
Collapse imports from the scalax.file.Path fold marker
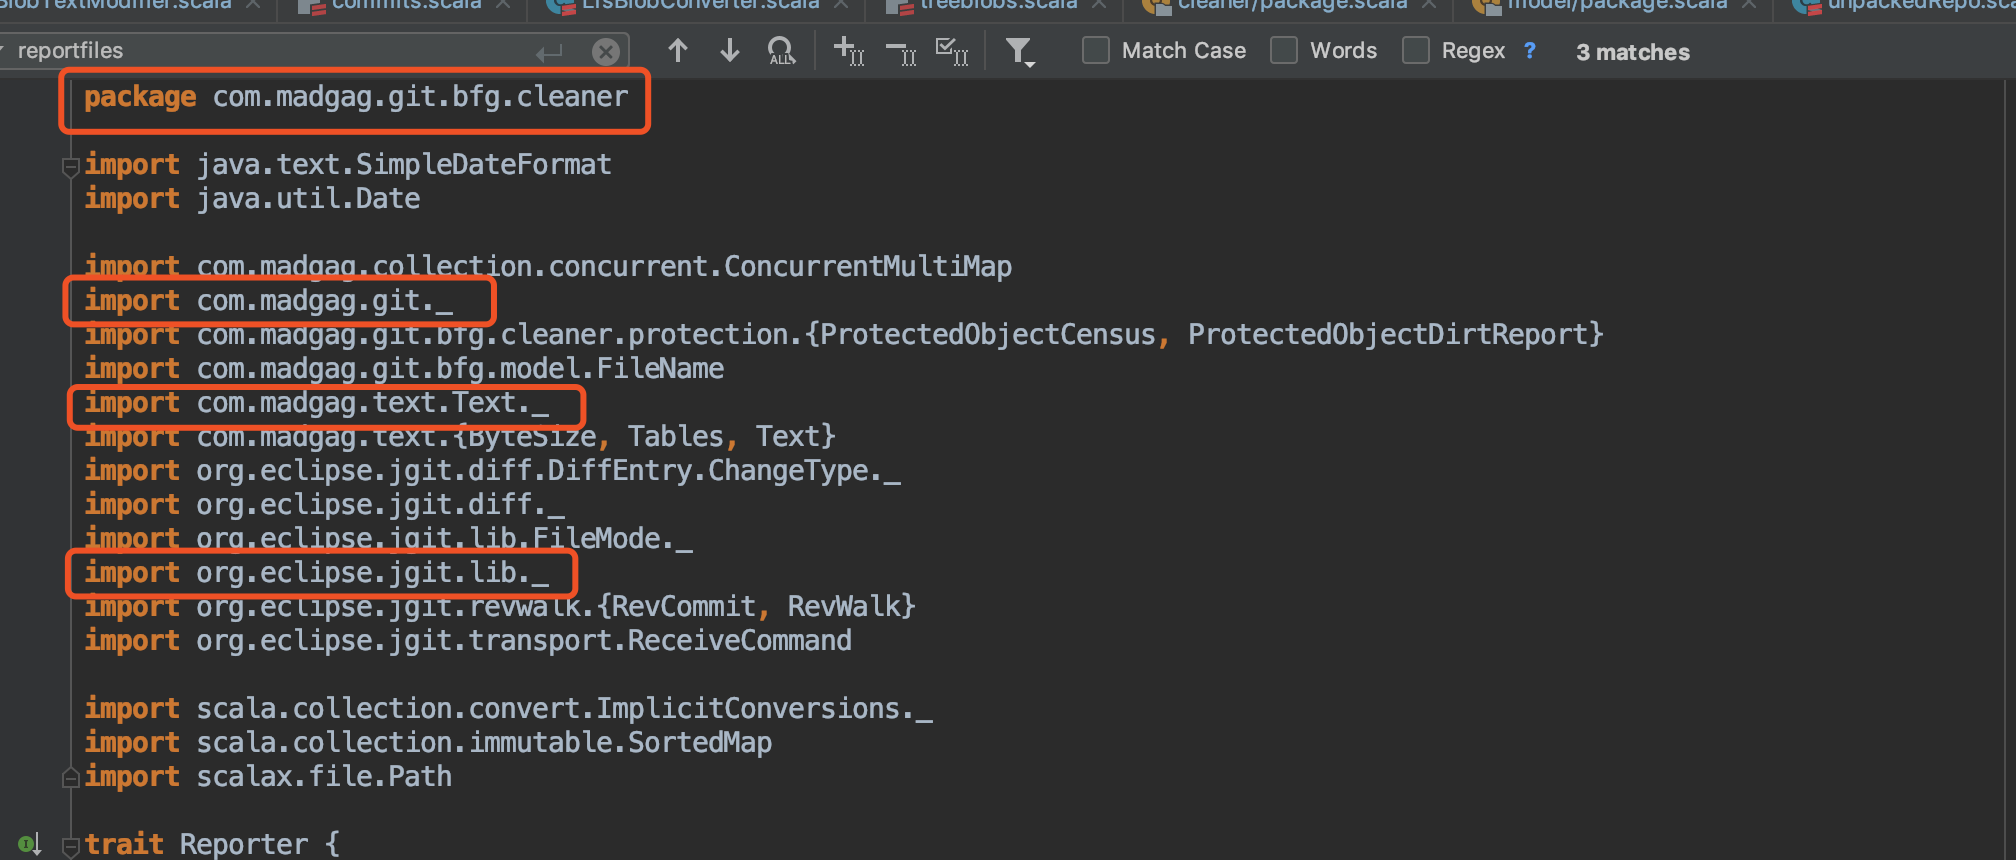coord(71,777)
